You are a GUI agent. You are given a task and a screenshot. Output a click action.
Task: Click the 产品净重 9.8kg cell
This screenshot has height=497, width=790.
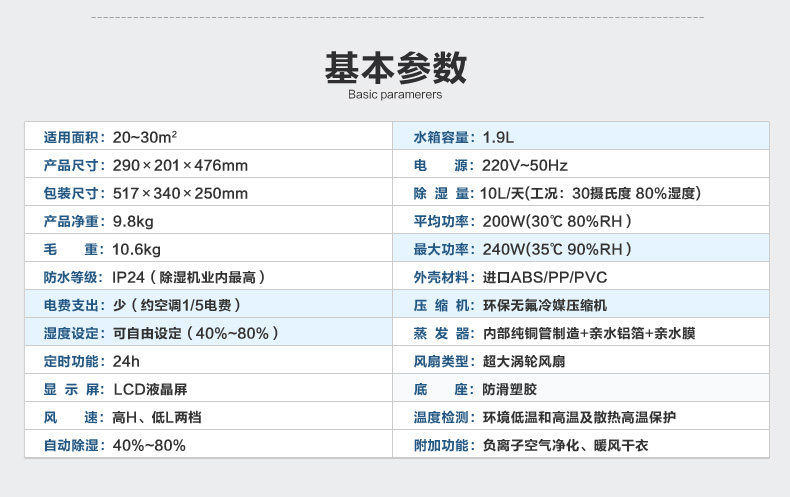coord(208,221)
